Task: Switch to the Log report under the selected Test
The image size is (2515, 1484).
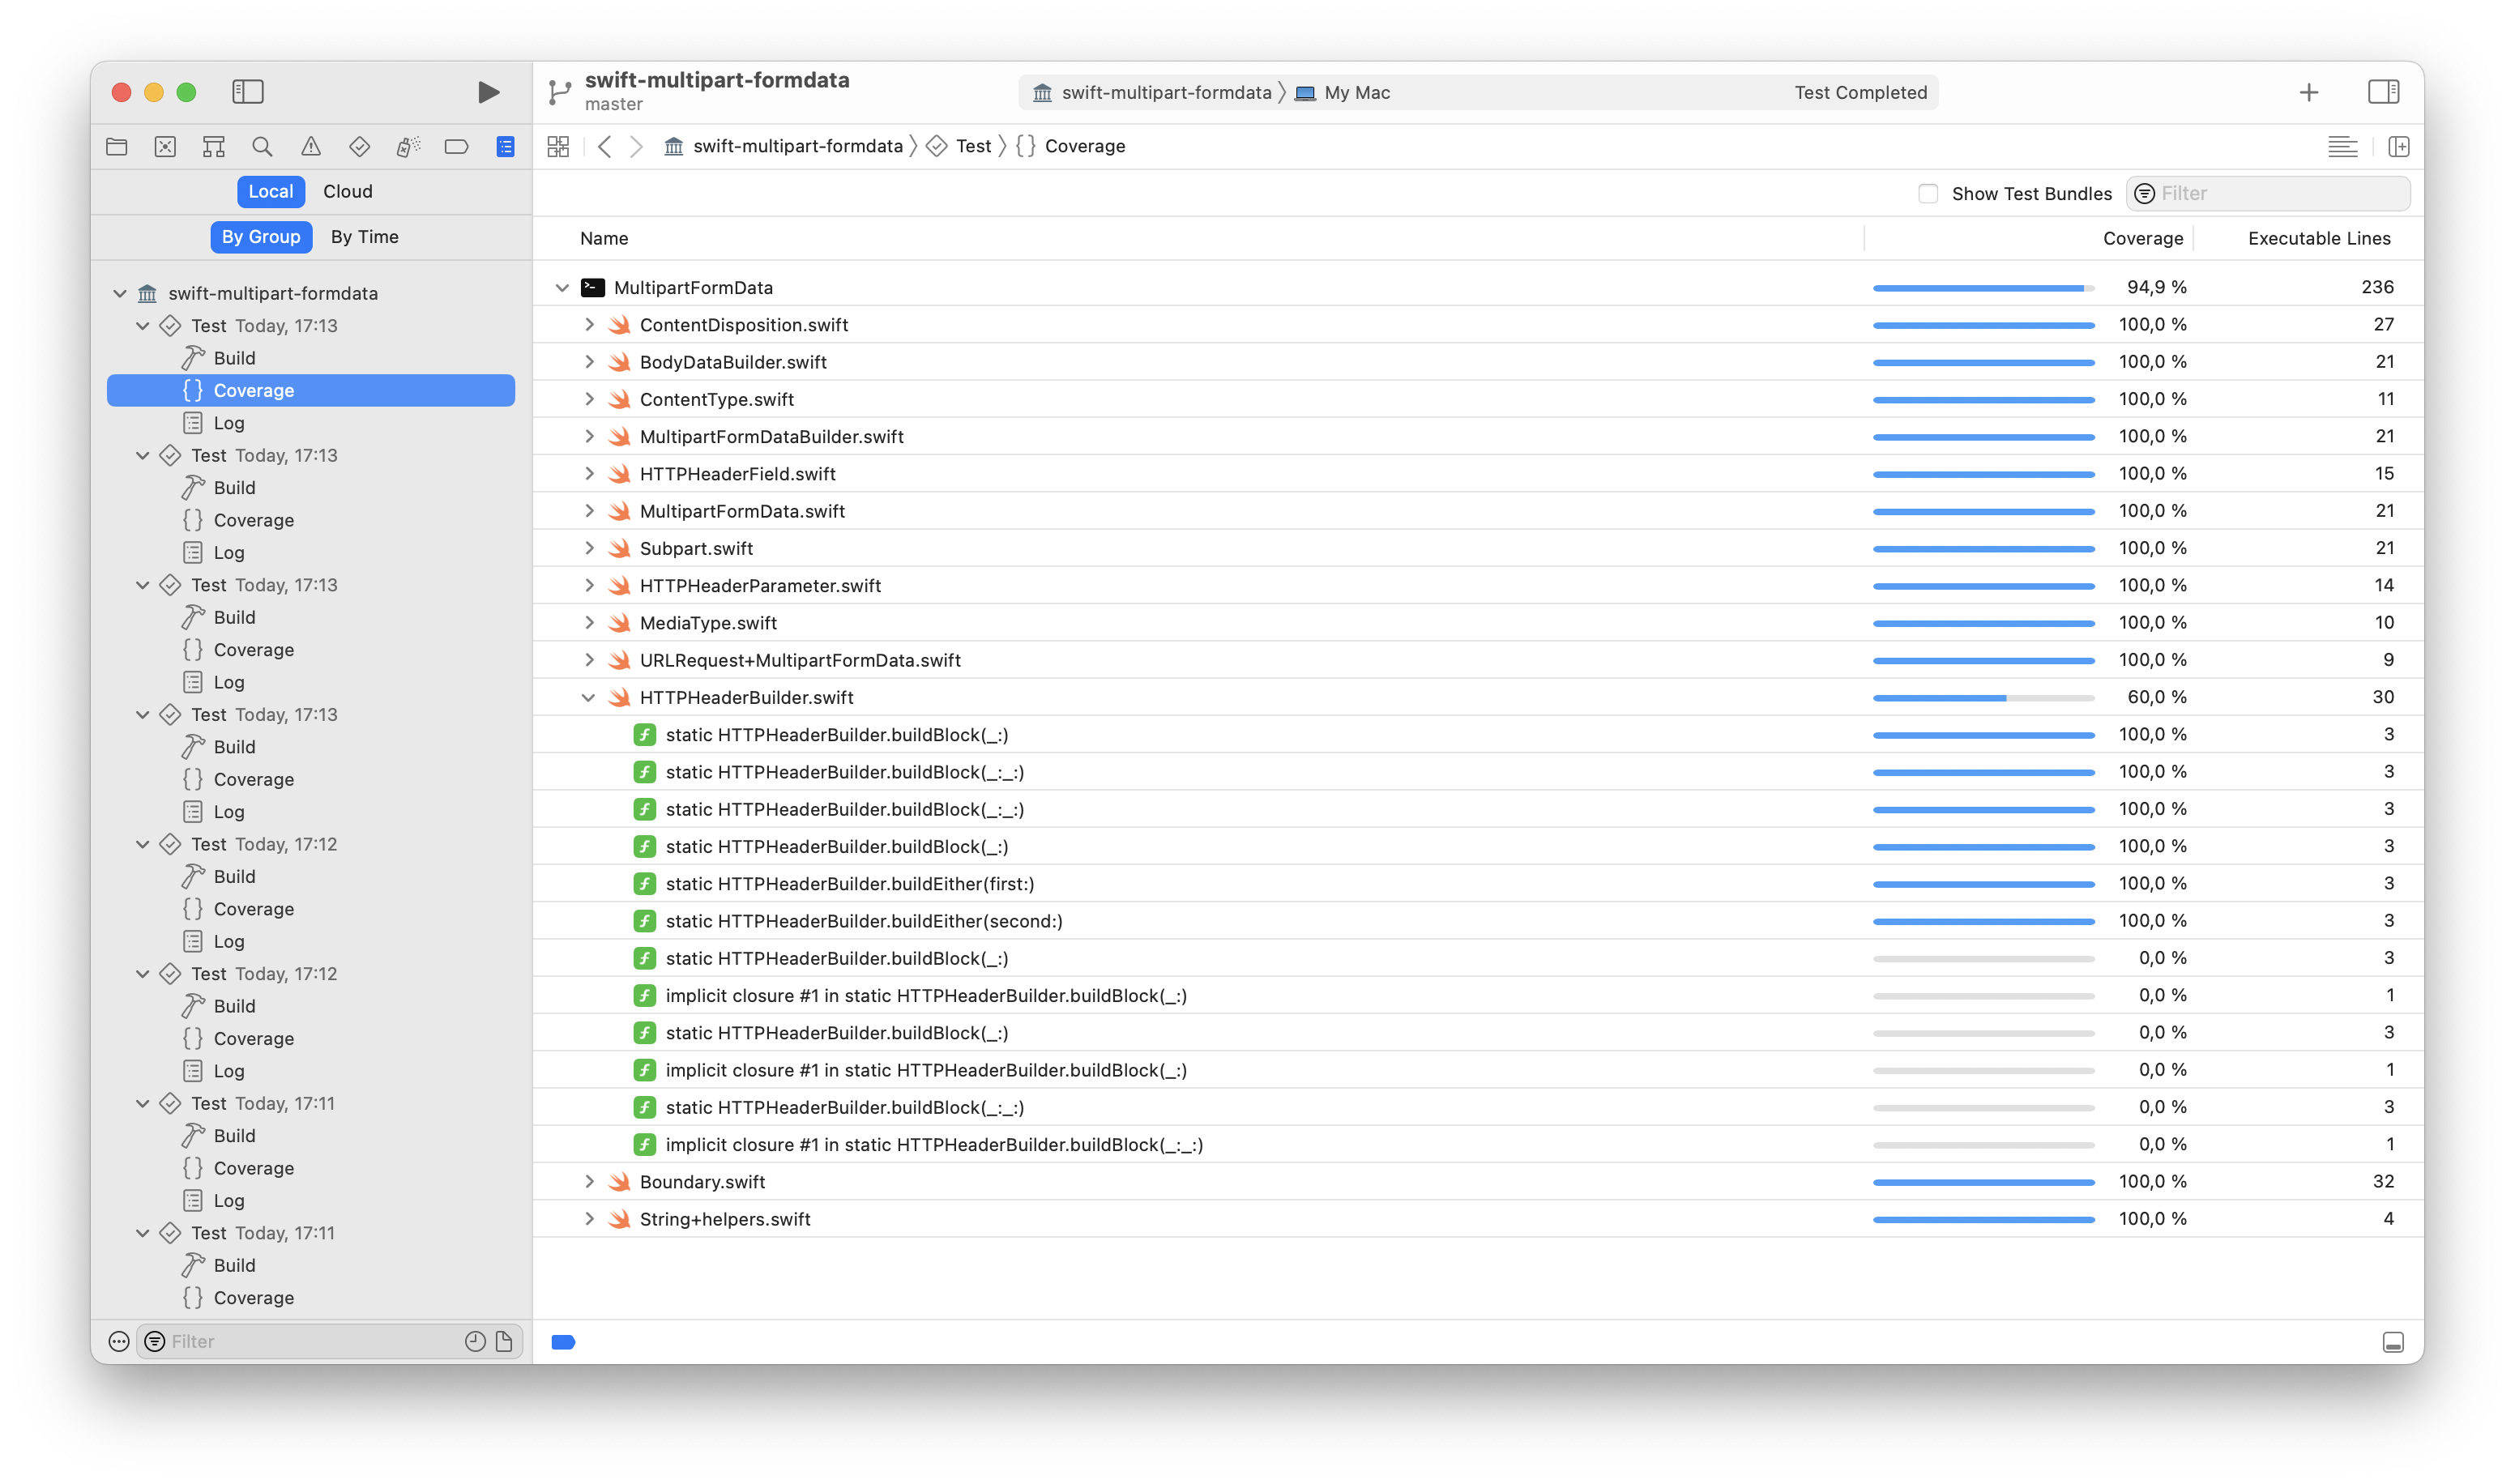Action: [230, 423]
